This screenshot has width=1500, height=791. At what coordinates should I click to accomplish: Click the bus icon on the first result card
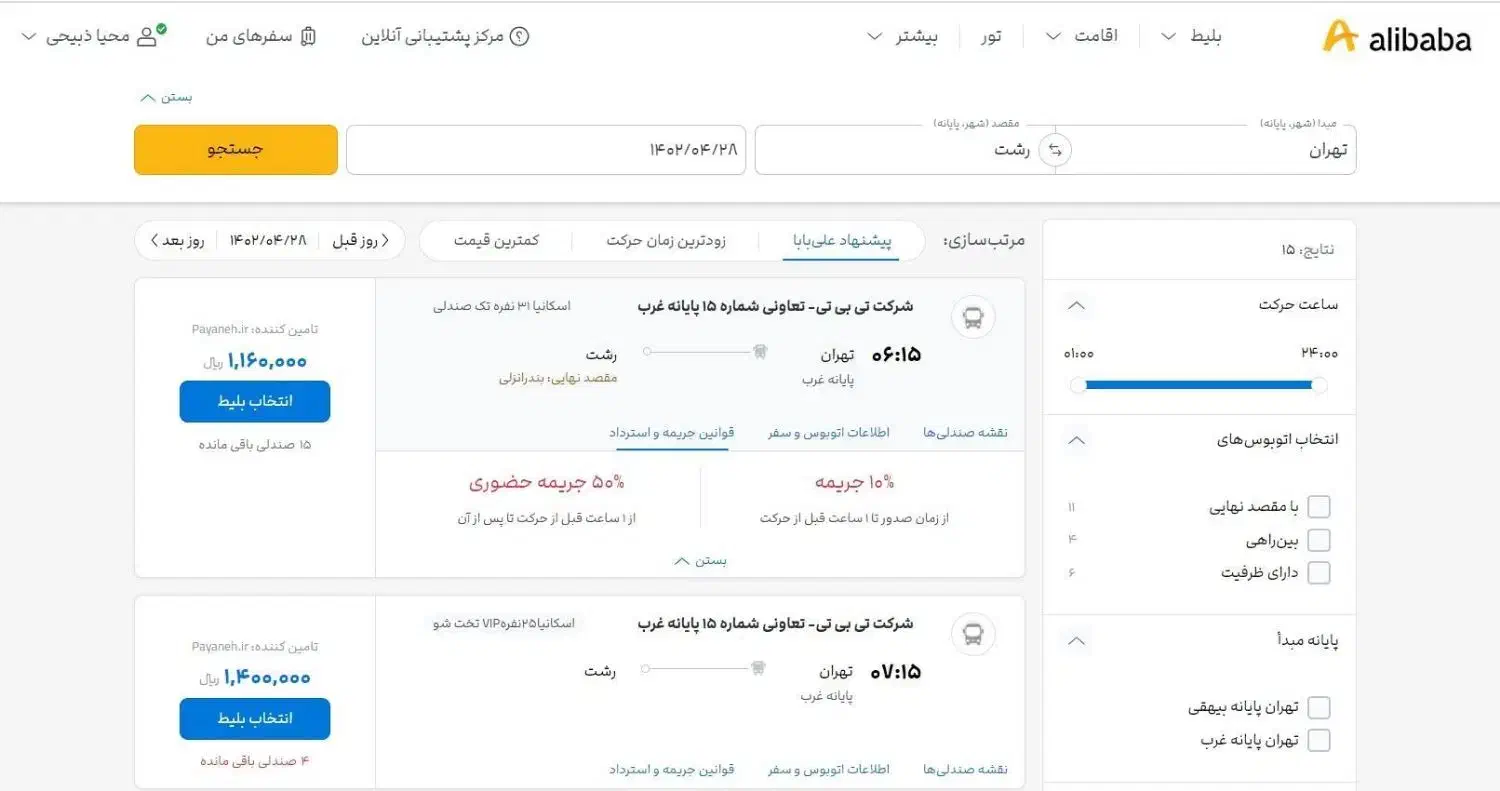[x=971, y=316]
